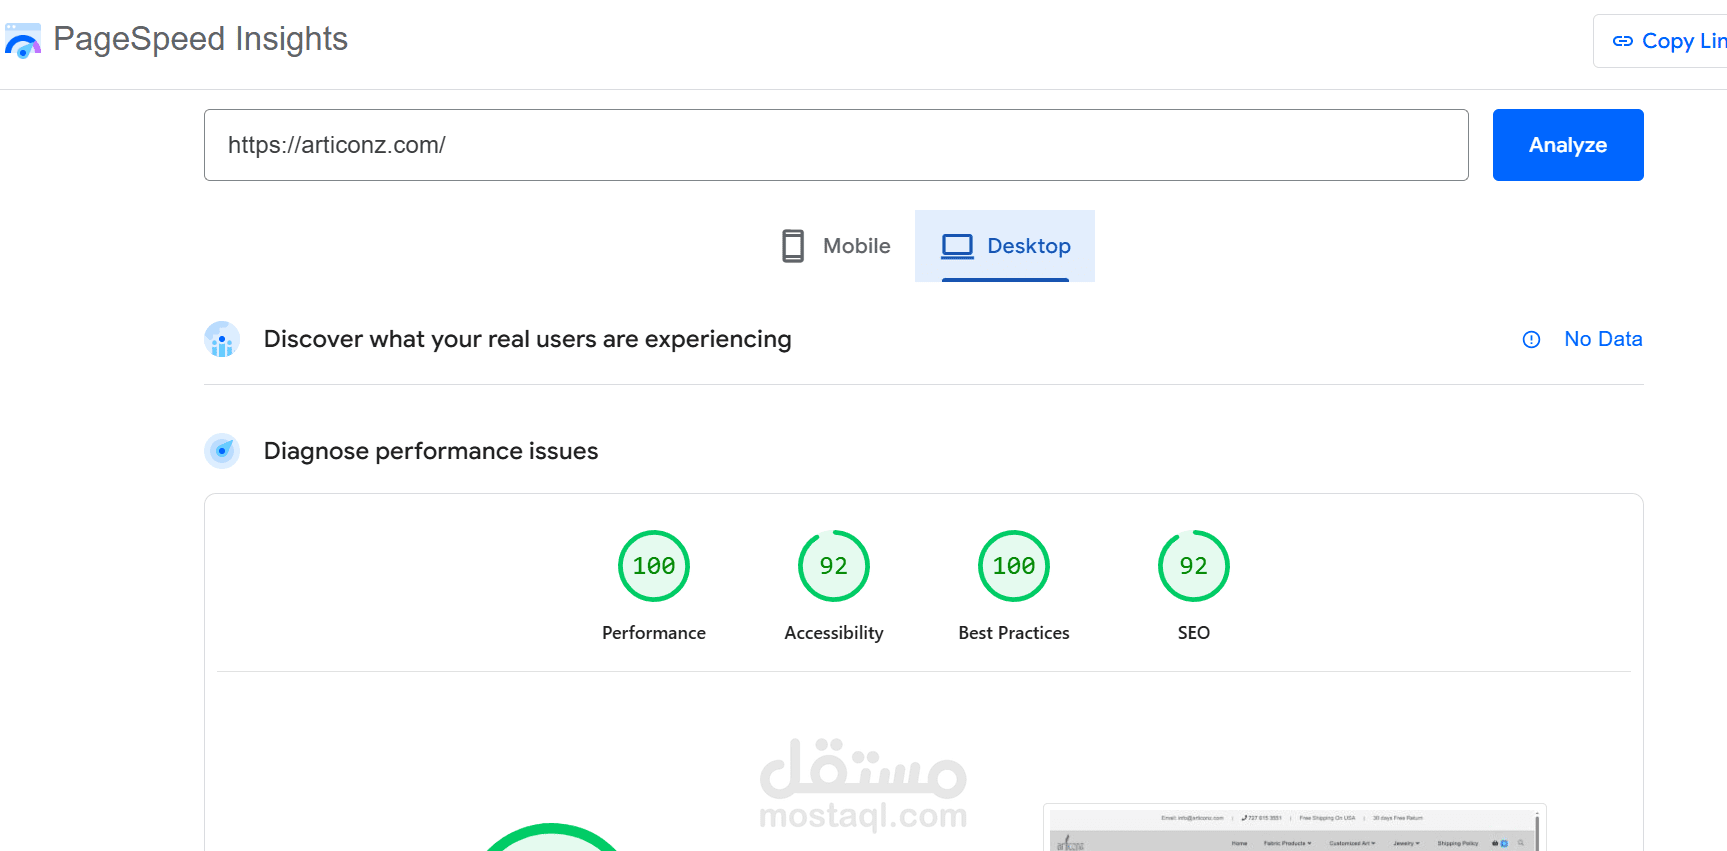This screenshot has width=1727, height=851.
Task: Click the Best Practices label
Action: (x=1014, y=633)
